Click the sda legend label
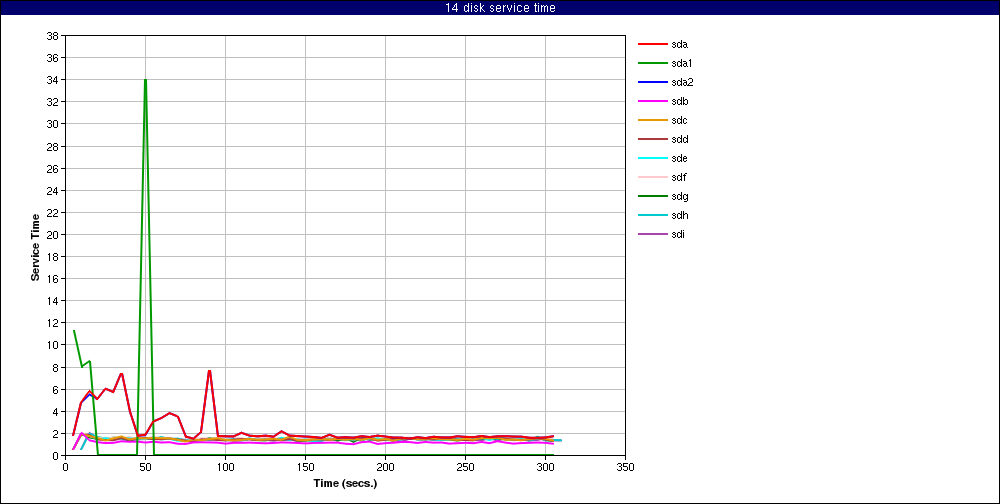 (x=679, y=45)
